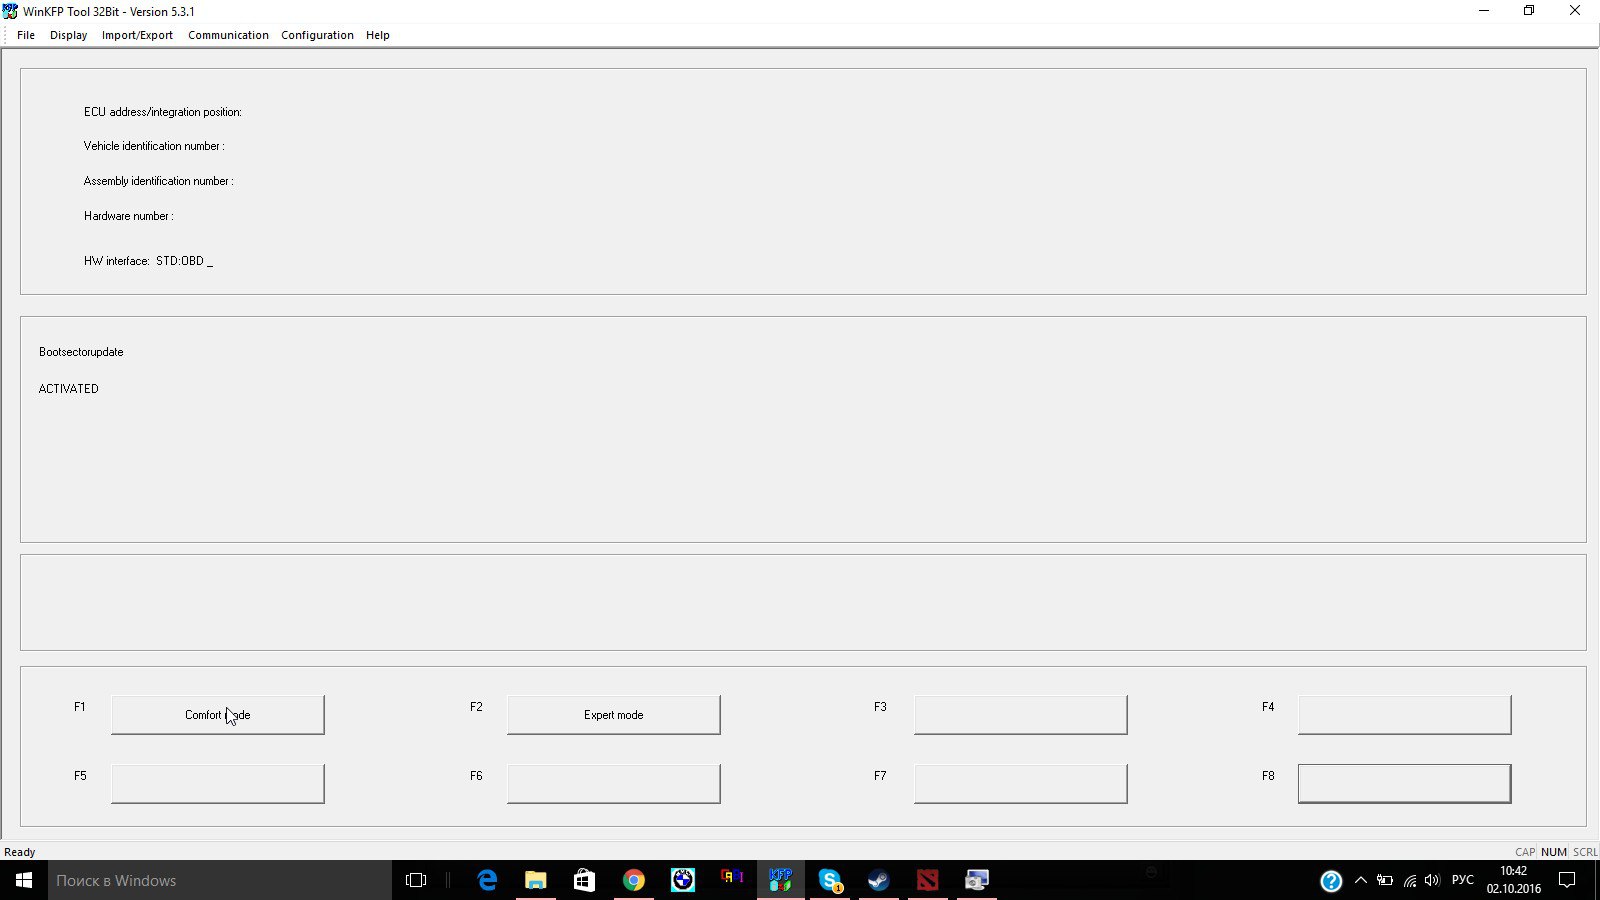Click the empty F3 button

[1021, 715]
